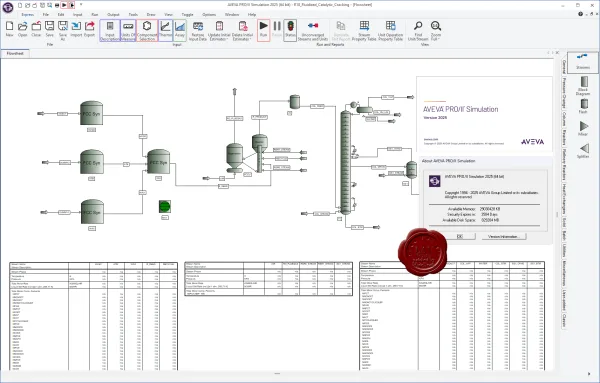
Task: Open the File menu
Action: point(46,15)
